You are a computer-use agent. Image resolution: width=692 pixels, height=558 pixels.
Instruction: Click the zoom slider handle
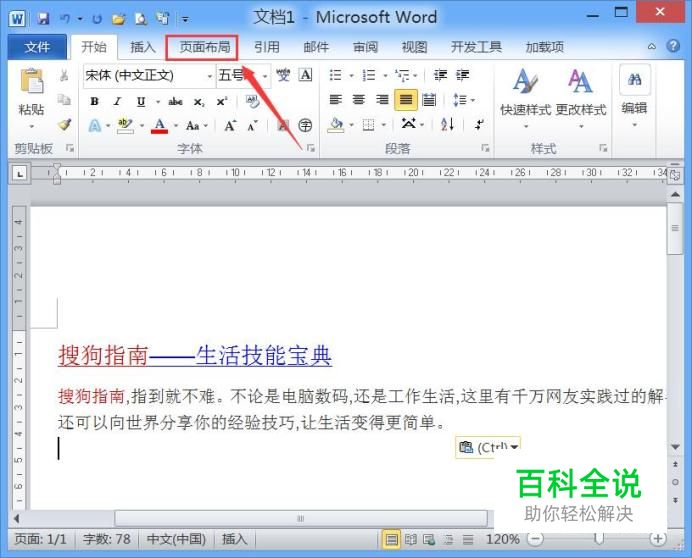[598, 539]
